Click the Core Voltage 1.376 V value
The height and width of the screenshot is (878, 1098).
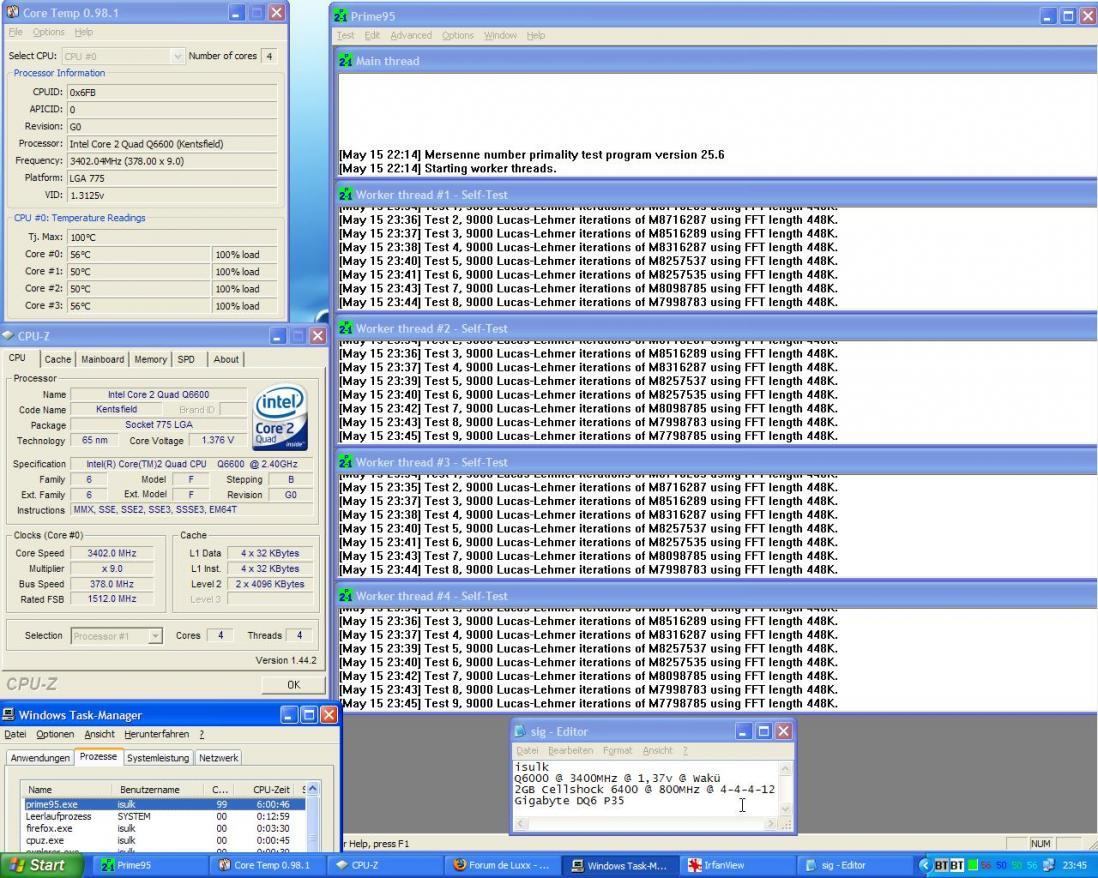pyautogui.click(x=218, y=440)
